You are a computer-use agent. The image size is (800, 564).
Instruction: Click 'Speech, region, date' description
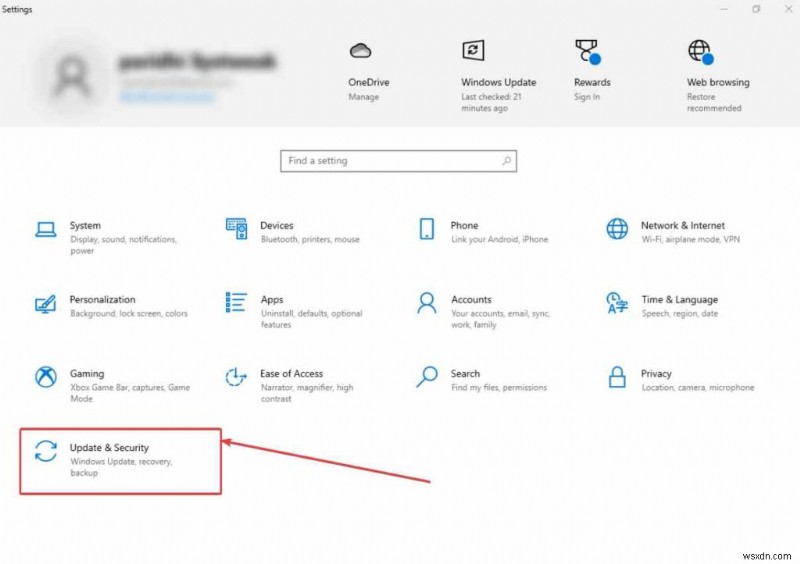click(x=680, y=313)
